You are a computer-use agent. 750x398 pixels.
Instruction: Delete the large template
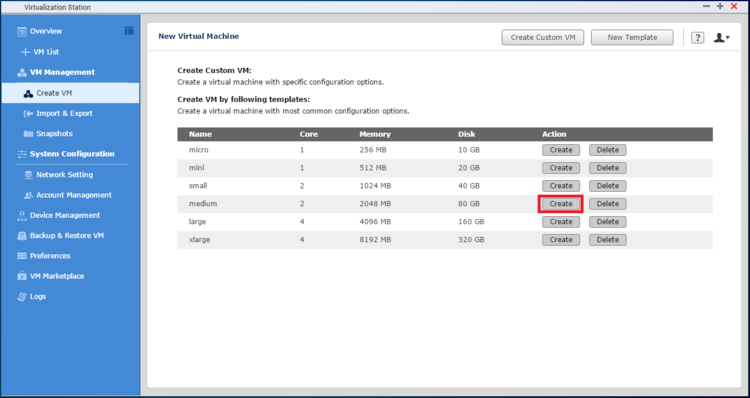(x=607, y=221)
